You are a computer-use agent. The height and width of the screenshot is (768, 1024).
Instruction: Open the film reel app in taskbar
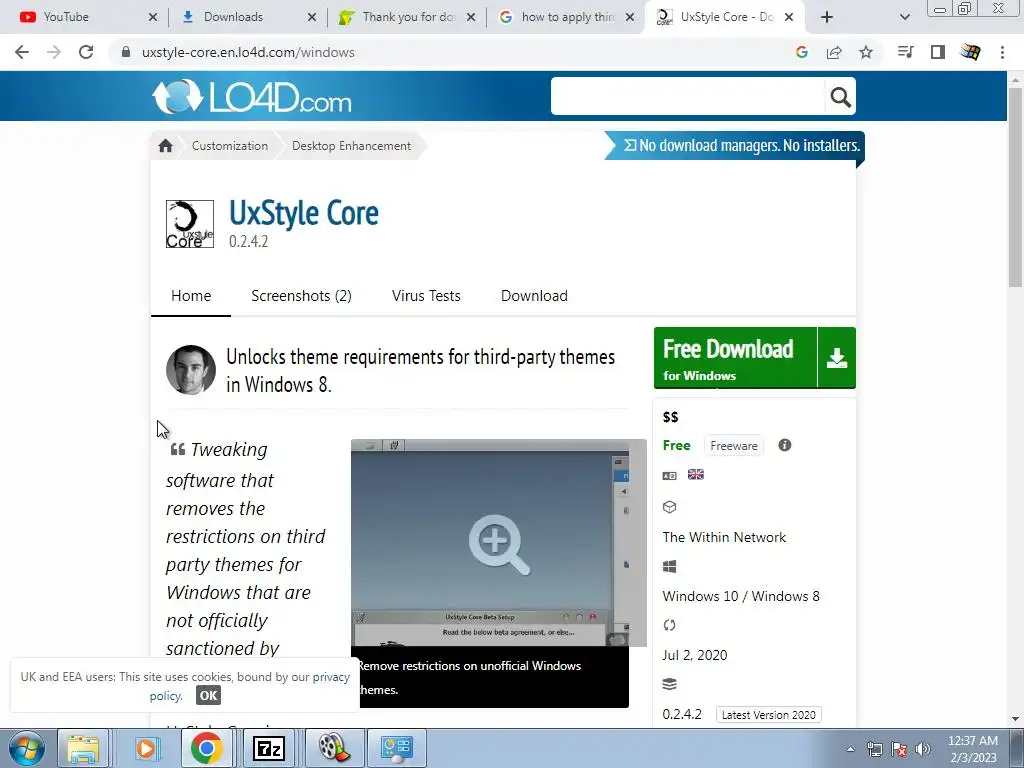tap(332, 748)
